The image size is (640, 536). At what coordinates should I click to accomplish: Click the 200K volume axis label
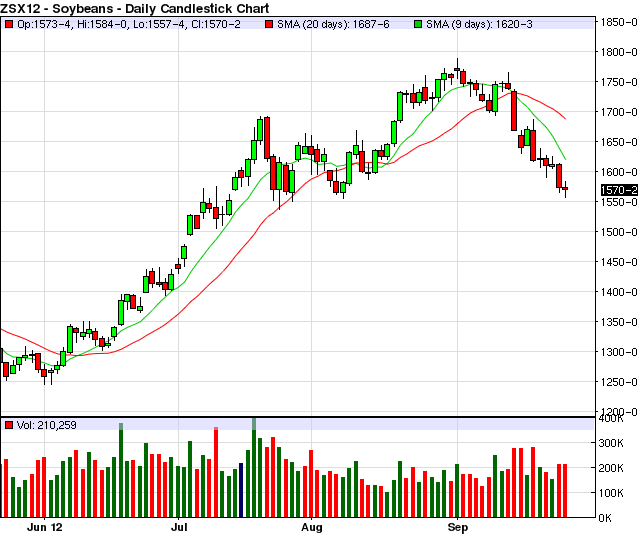pos(611,468)
